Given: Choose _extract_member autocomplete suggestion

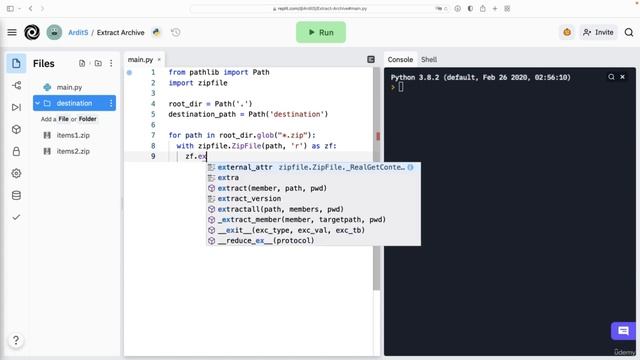Looking at the screenshot, I should [x=313, y=220].
